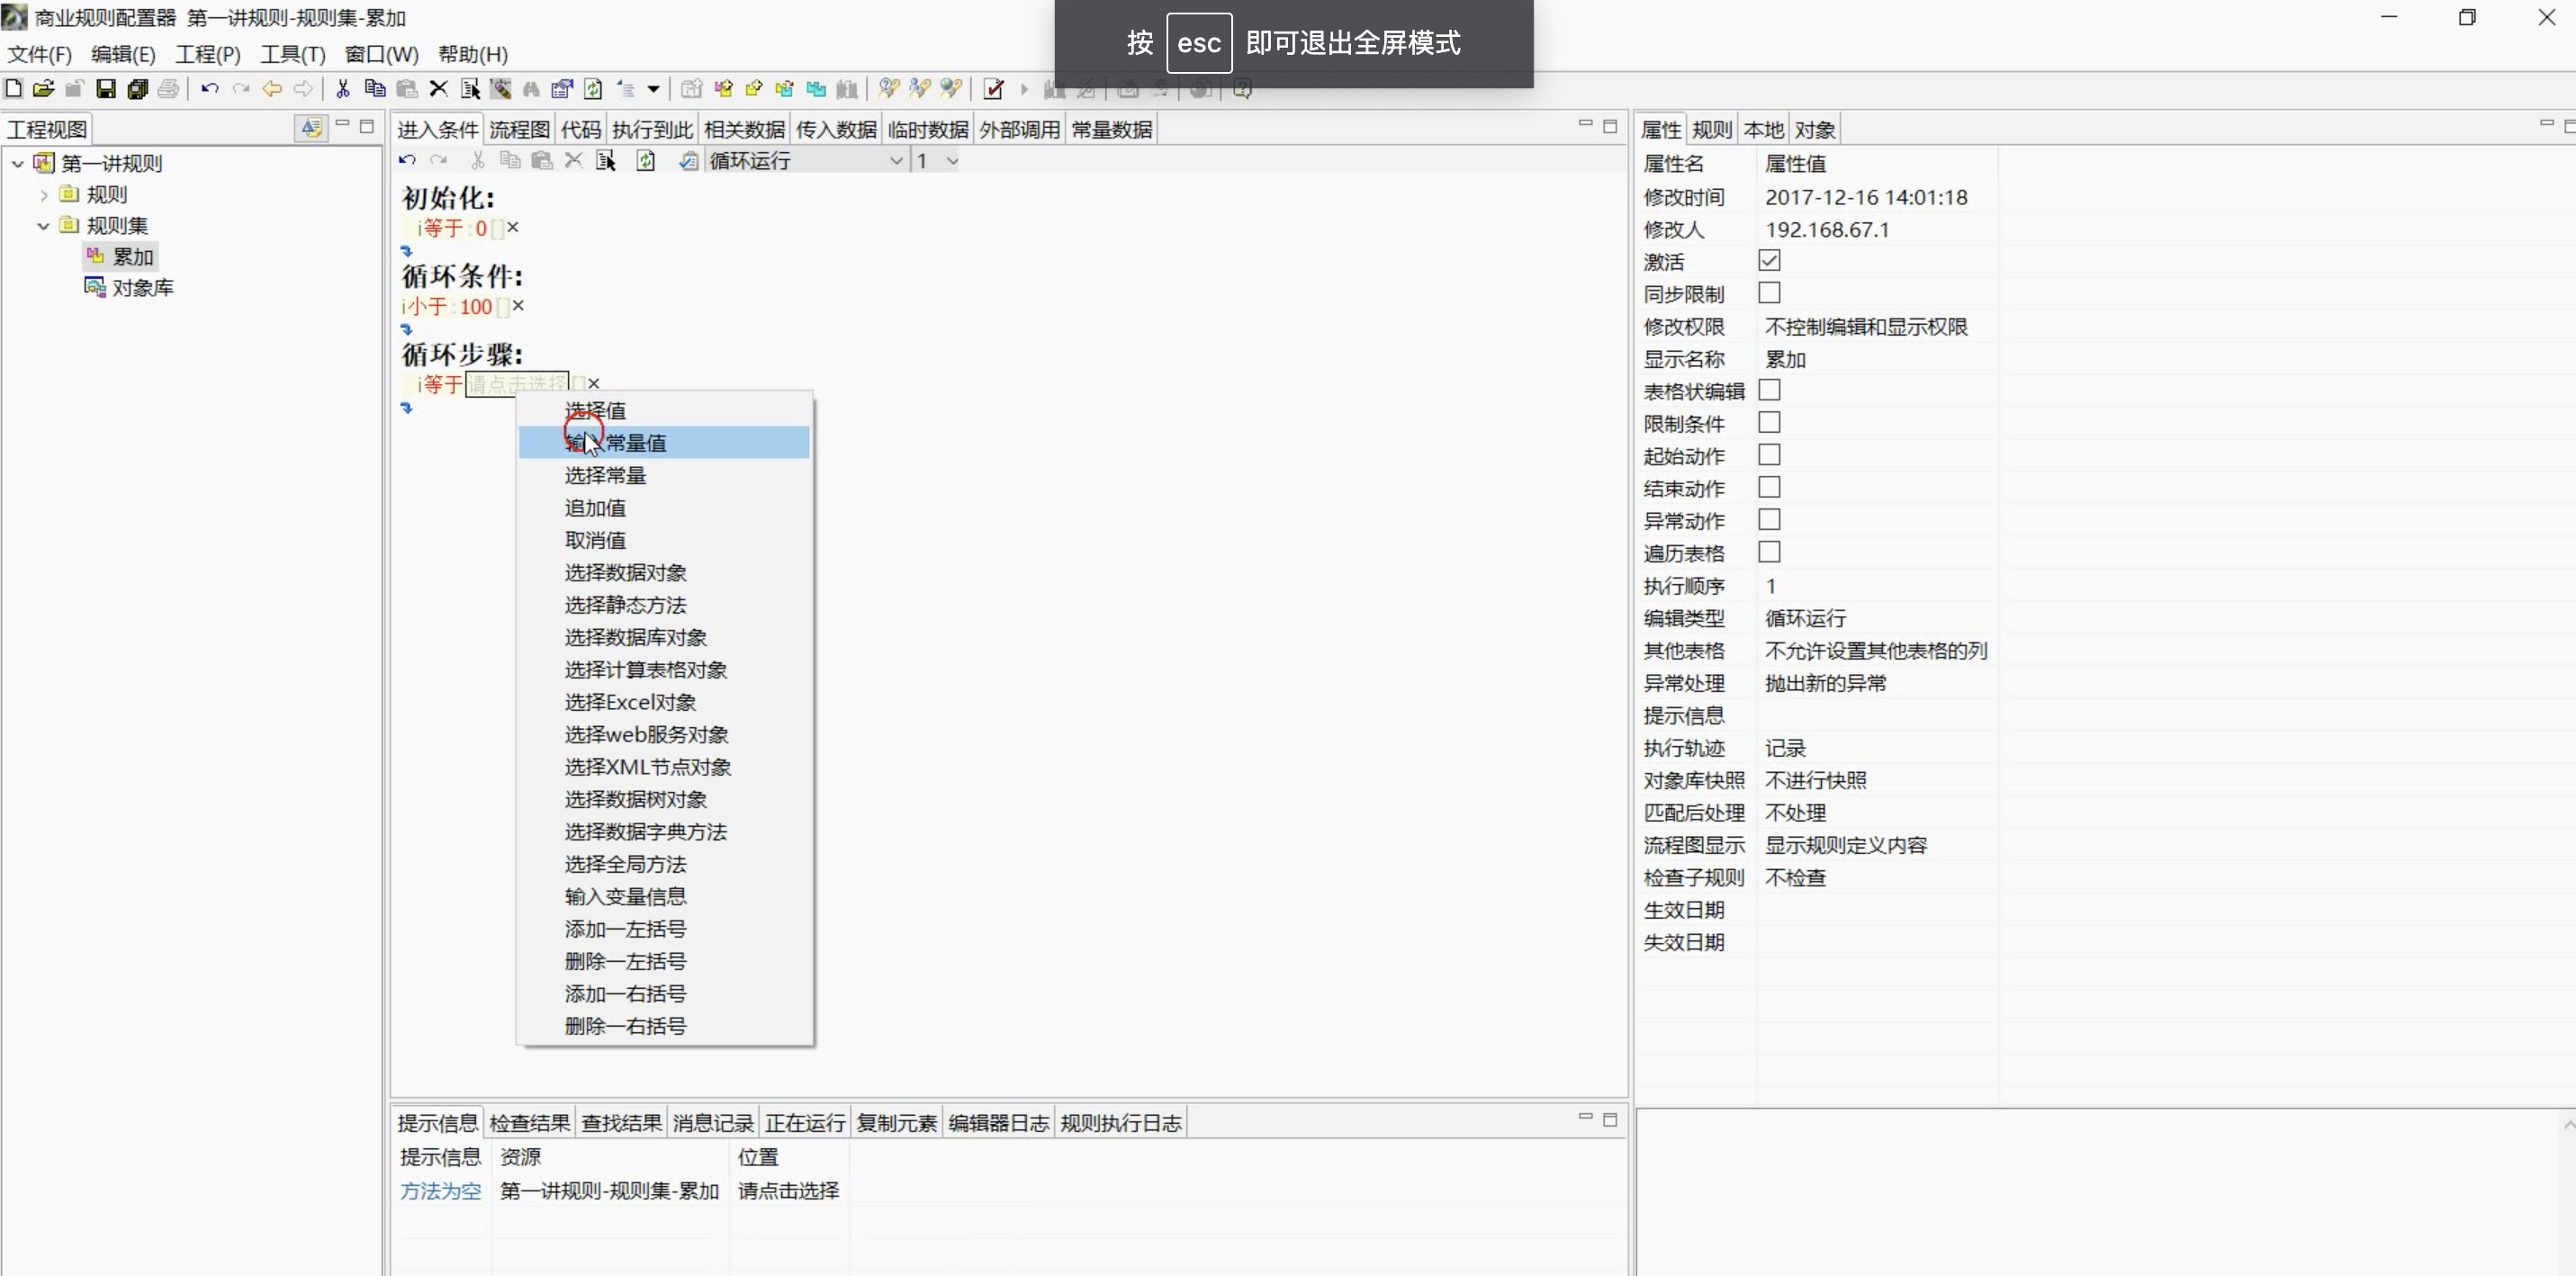Open the 循环运行 edit type dropdown
Viewport: 2576px width, 1276px height.
(896, 161)
